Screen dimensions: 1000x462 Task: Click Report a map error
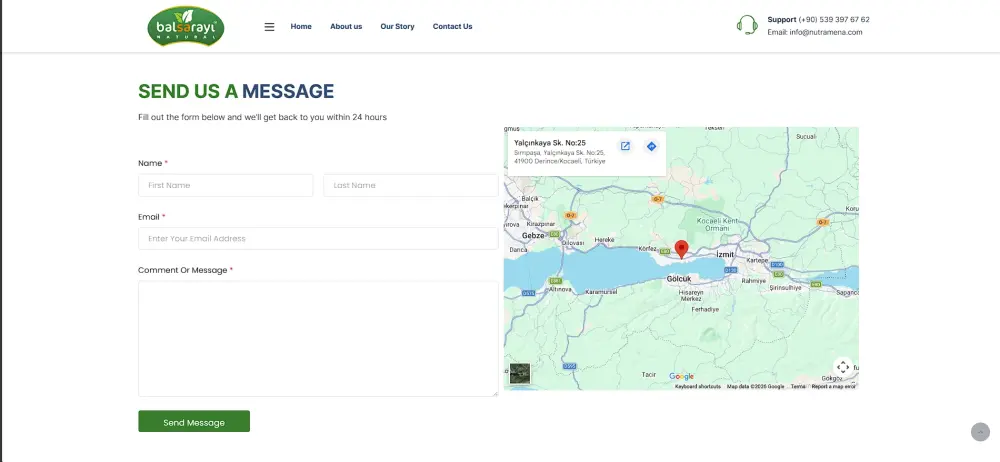tap(834, 387)
